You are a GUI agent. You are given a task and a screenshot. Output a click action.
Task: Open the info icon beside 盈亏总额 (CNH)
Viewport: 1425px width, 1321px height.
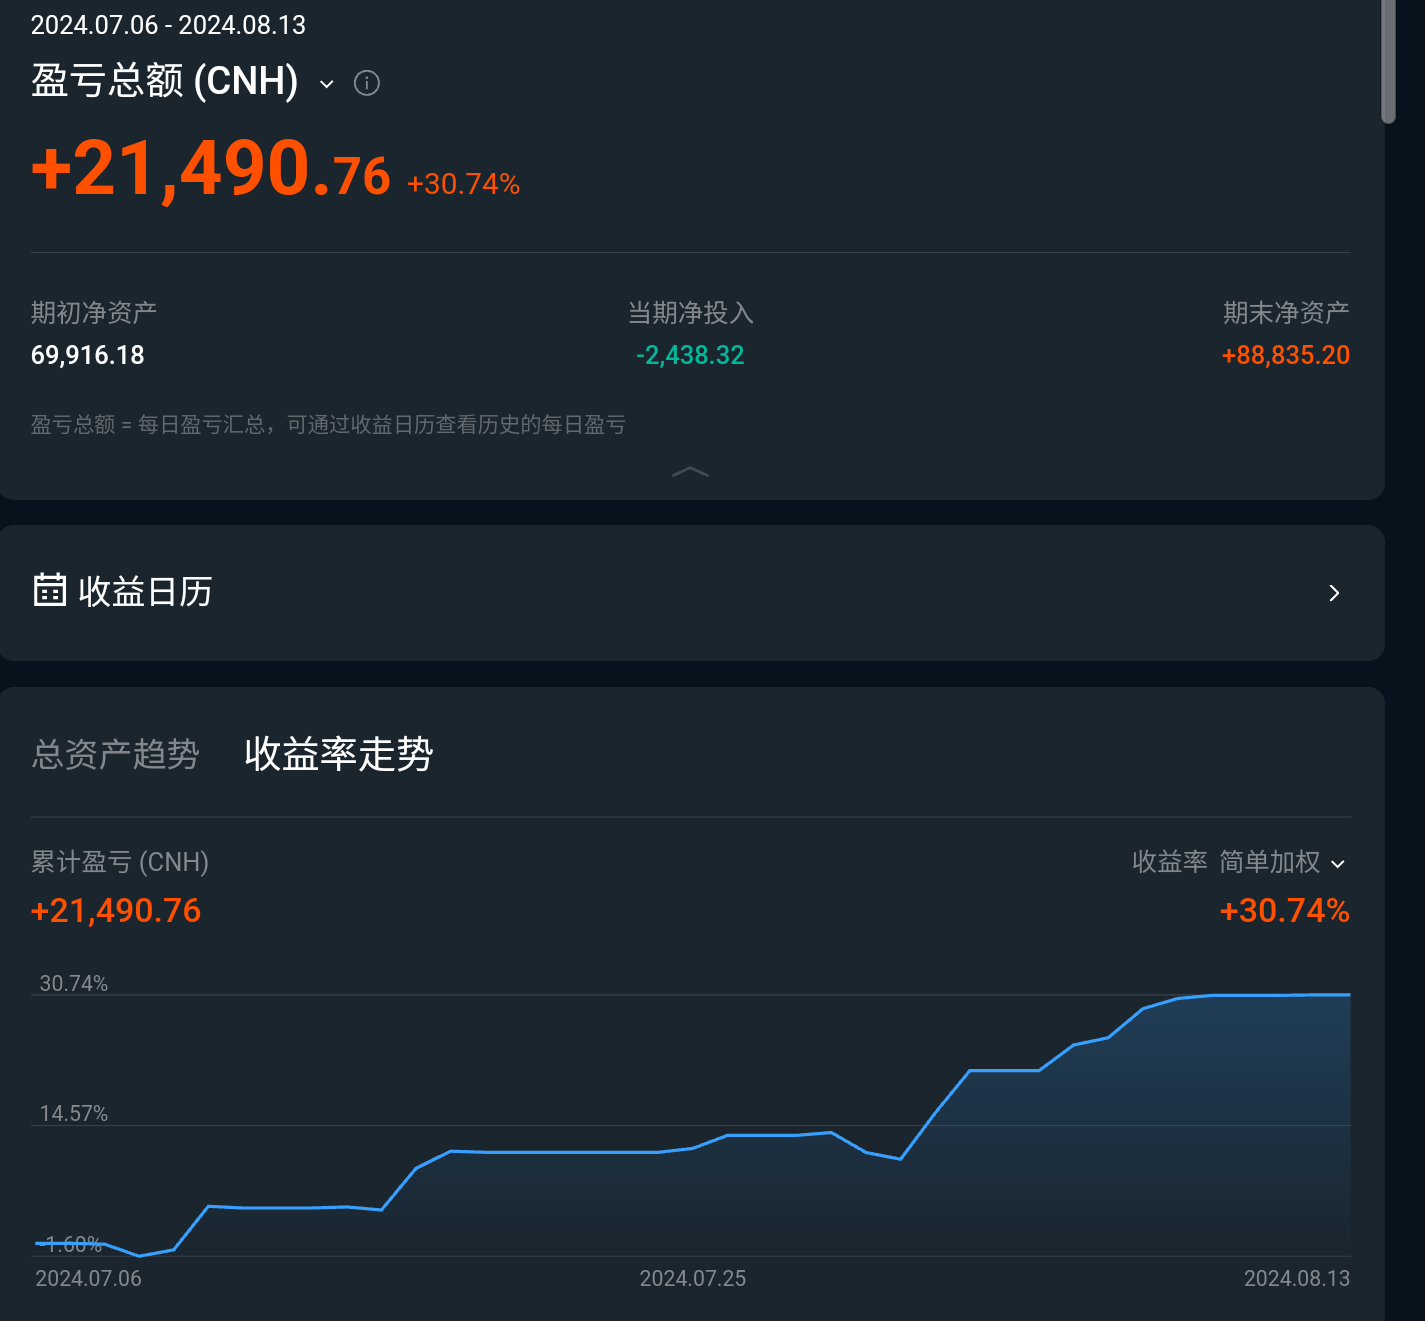click(x=367, y=83)
